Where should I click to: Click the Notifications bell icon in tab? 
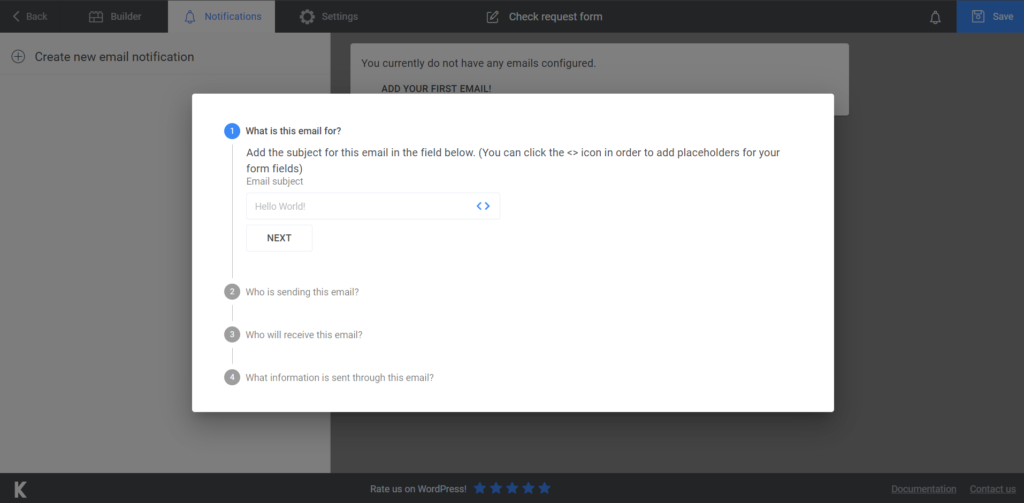click(x=190, y=17)
